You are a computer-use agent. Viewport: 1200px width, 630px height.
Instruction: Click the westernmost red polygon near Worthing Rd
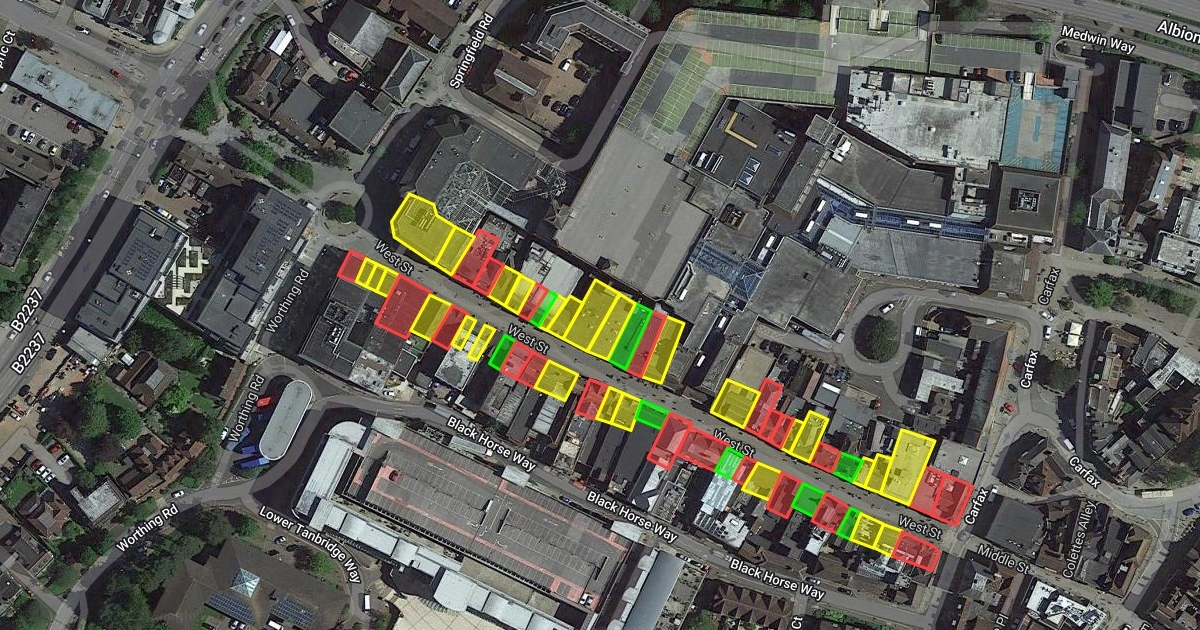(x=352, y=265)
